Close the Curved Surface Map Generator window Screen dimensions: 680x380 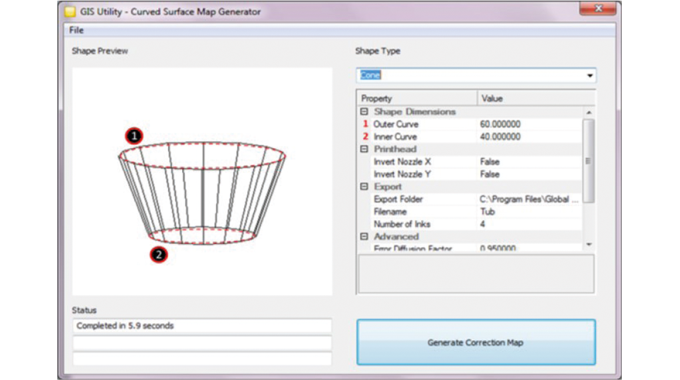coord(598,9)
